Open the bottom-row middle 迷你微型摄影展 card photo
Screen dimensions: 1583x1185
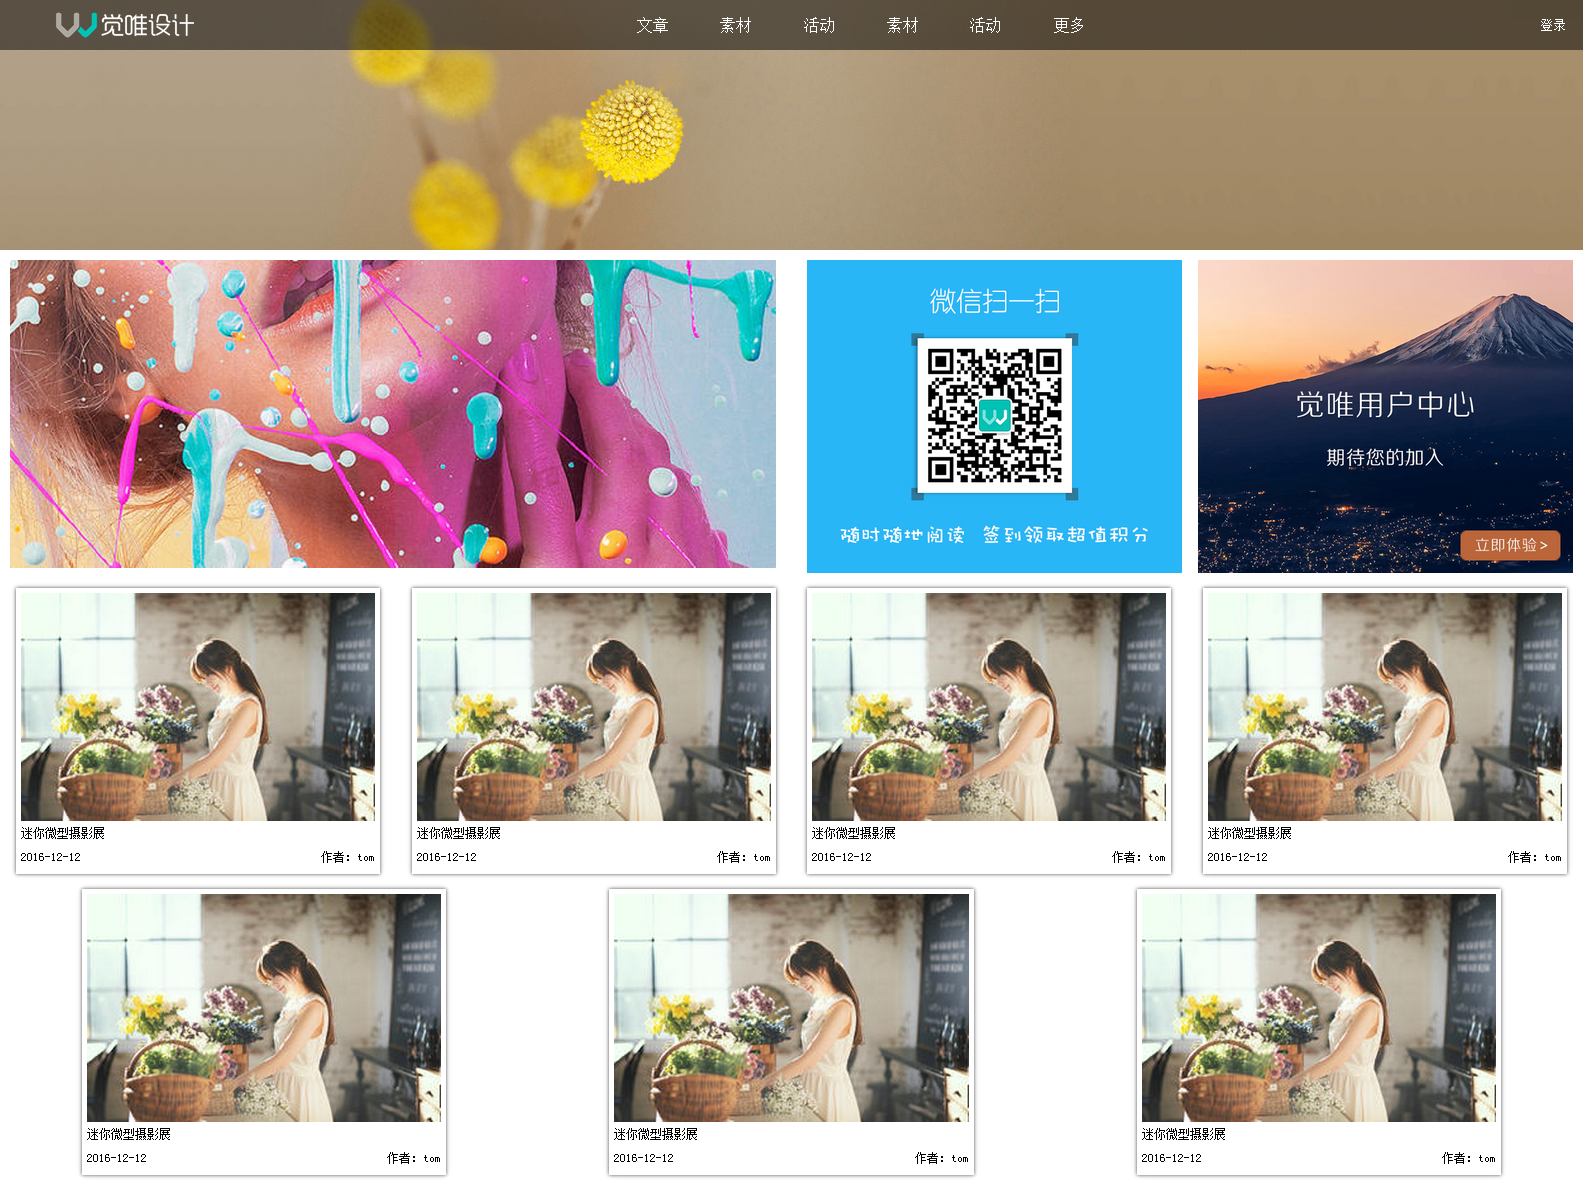point(791,1008)
